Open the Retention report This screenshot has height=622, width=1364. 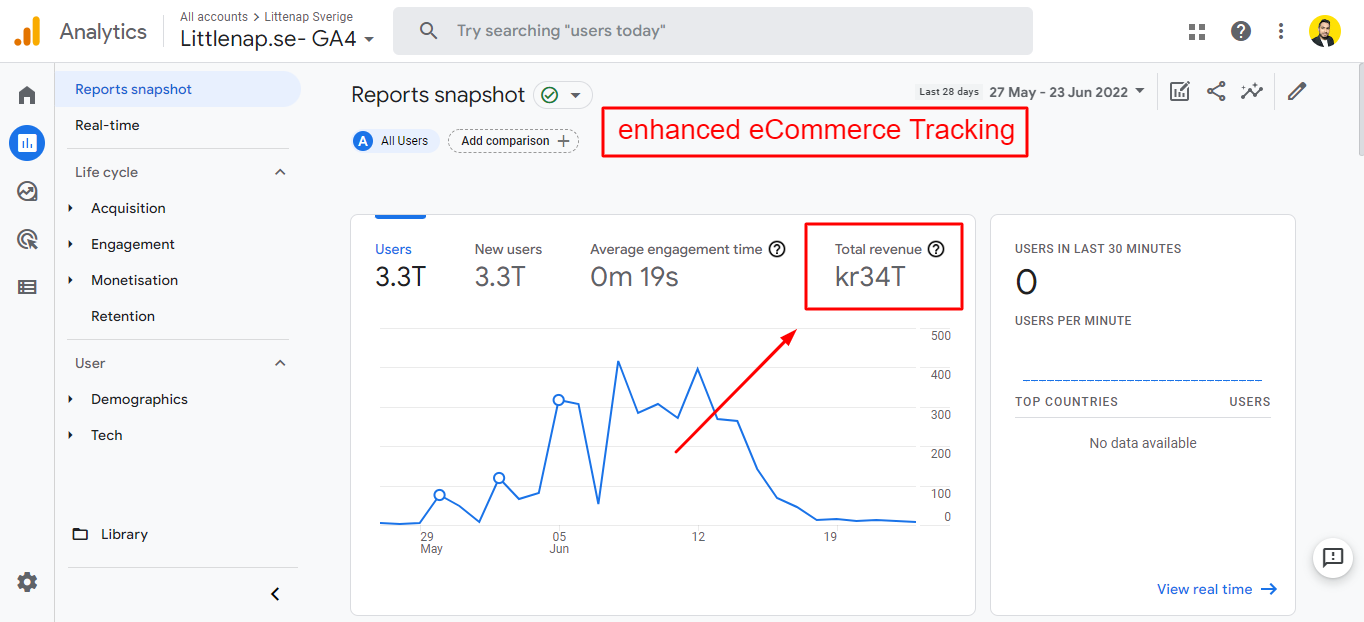tap(123, 316)
